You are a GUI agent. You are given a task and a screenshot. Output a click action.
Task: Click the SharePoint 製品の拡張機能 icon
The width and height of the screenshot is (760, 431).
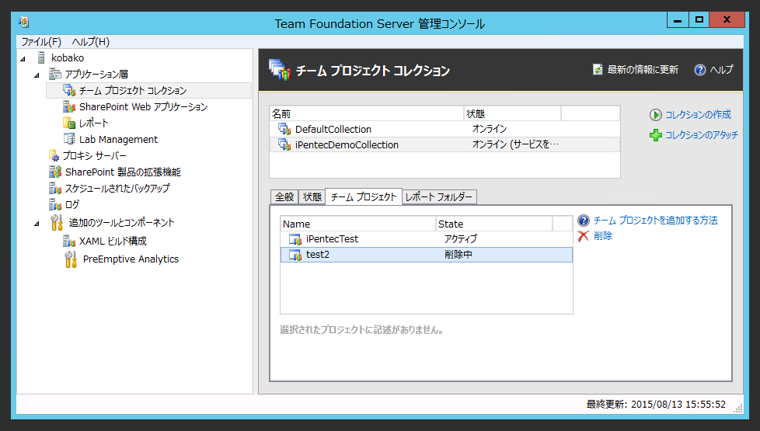[55, 172]
